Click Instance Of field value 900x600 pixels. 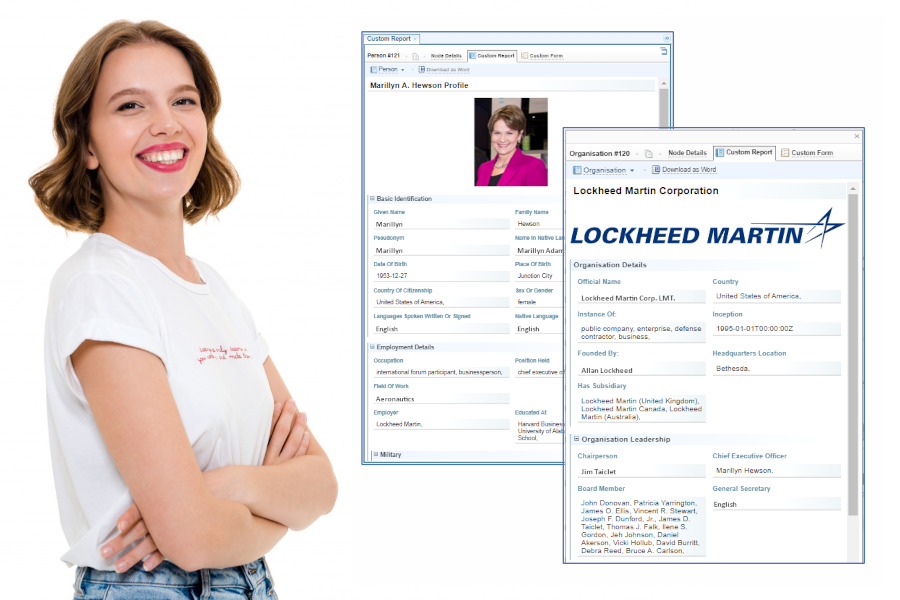(642, 332)
